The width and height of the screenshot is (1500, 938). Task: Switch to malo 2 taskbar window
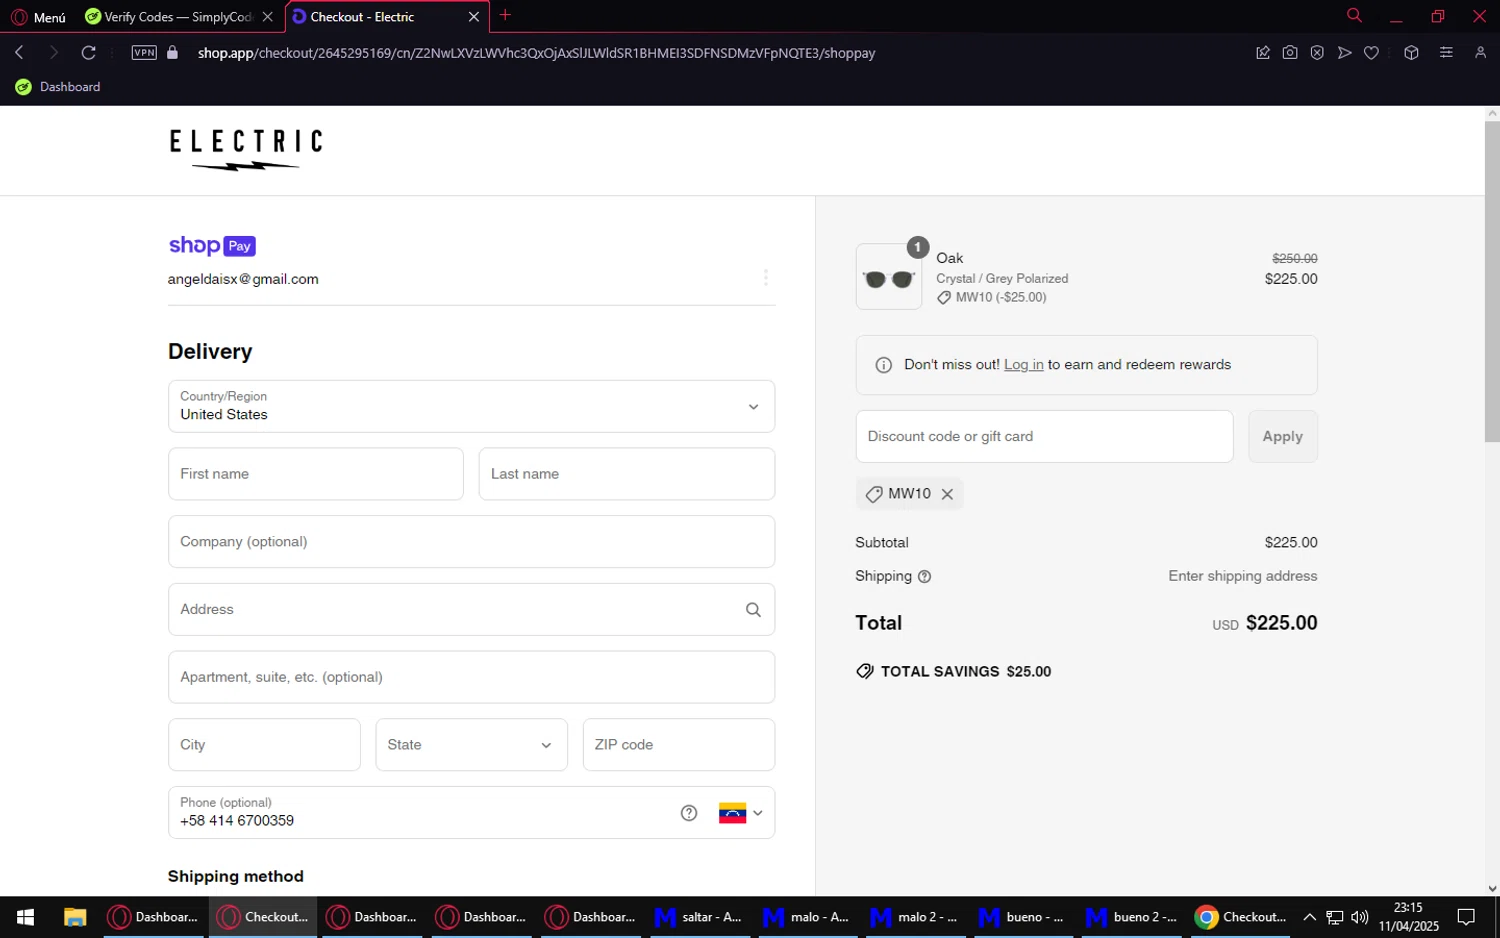914,917
